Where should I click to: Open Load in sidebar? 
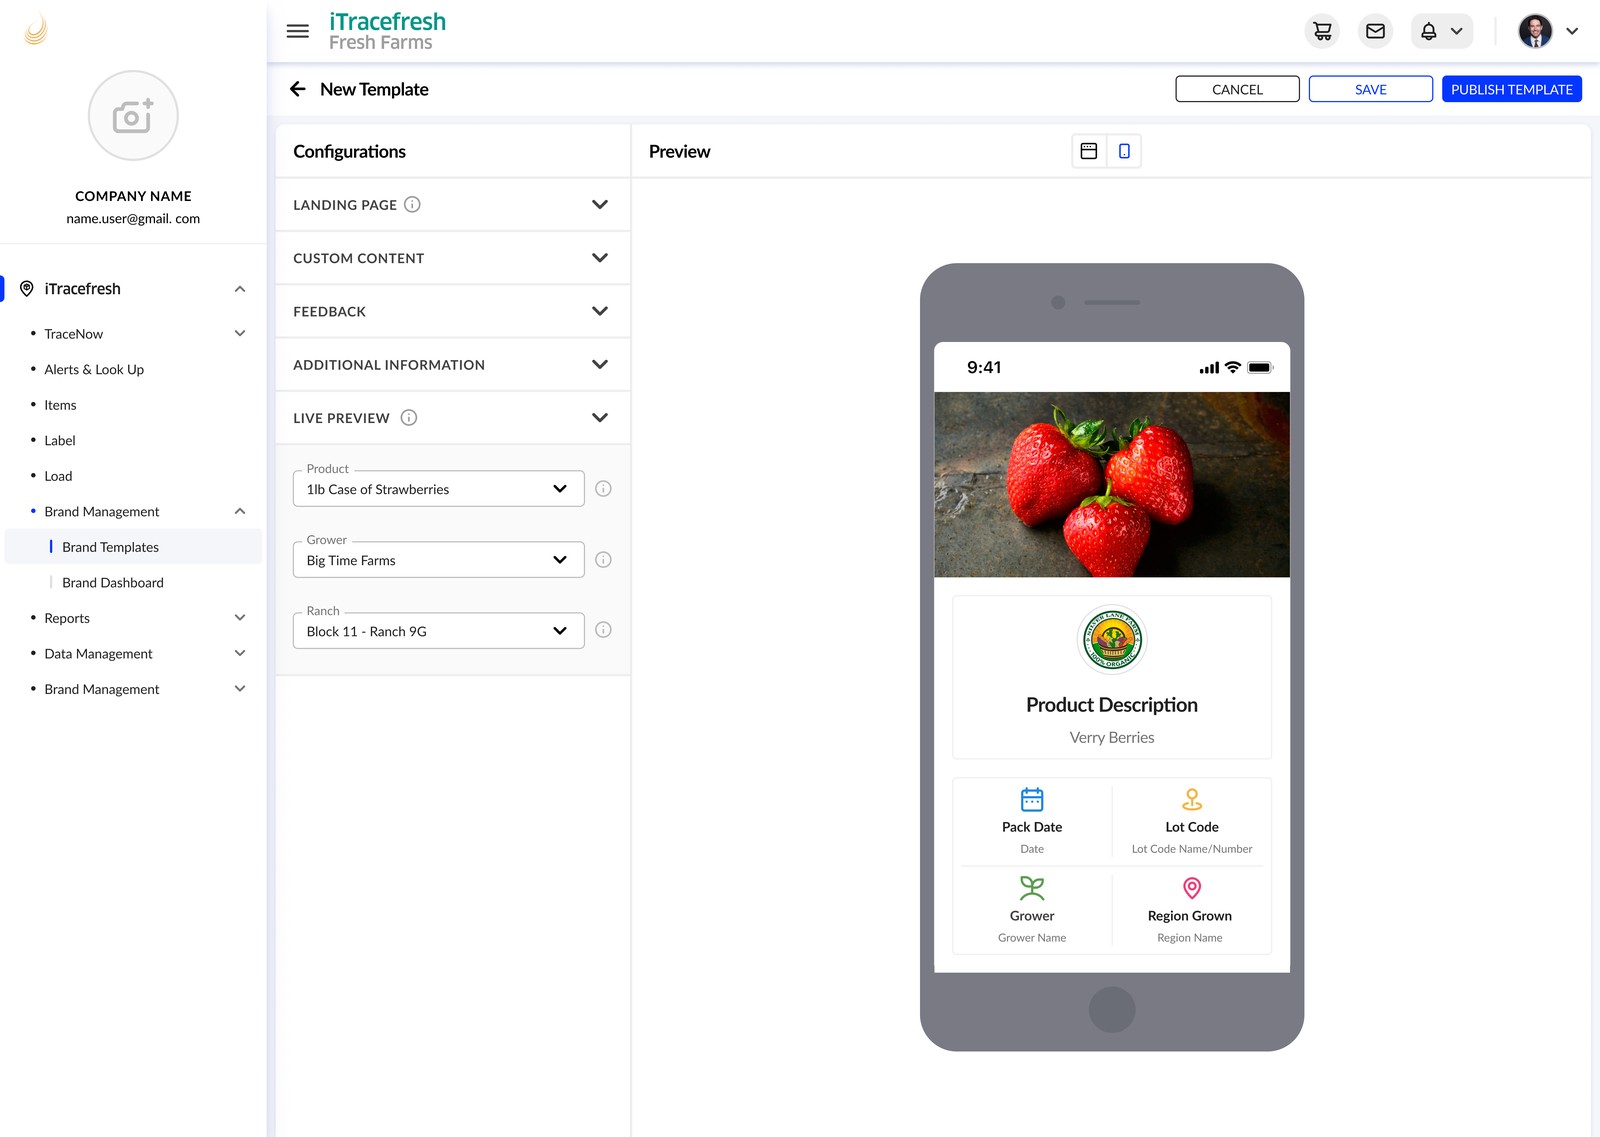click(58, 476)
